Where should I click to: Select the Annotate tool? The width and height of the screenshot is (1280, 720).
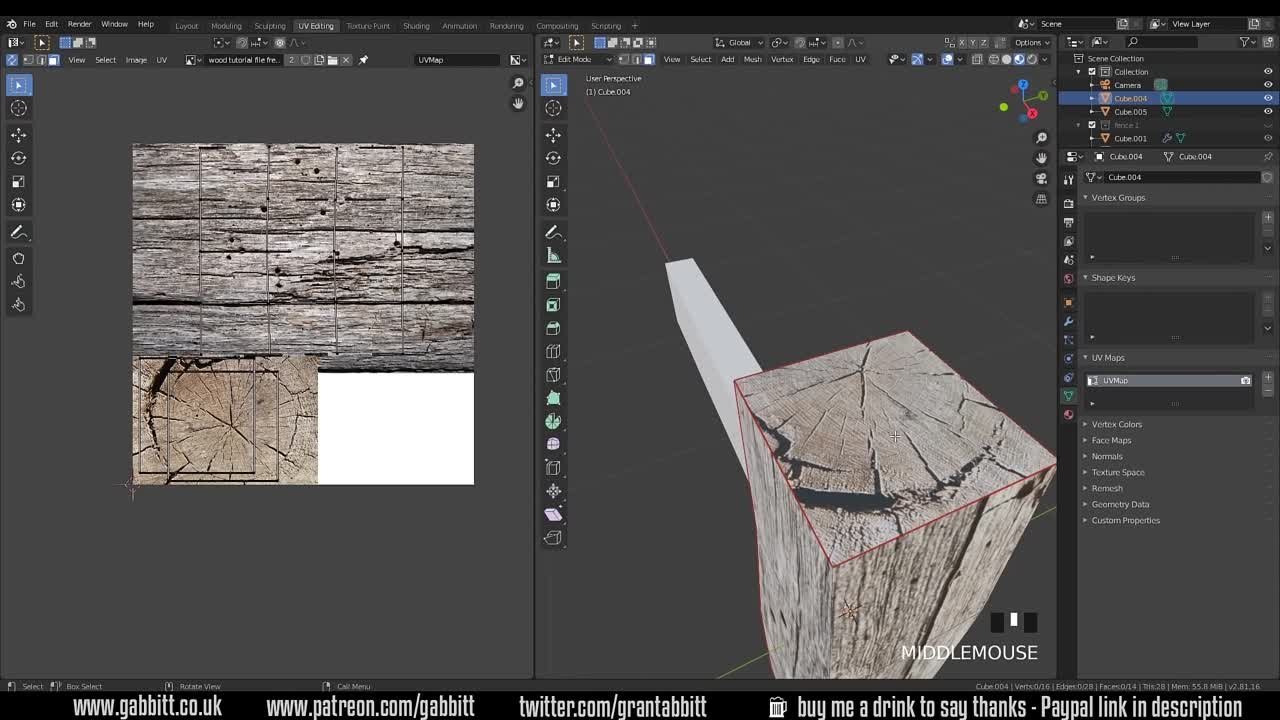(553, 232)
